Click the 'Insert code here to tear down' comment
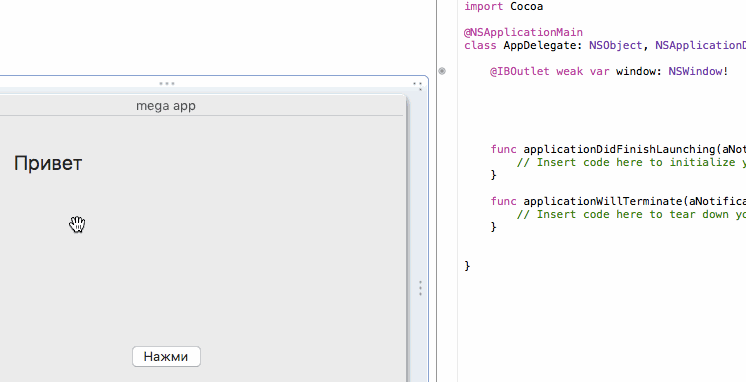 (x=631, y=215)
